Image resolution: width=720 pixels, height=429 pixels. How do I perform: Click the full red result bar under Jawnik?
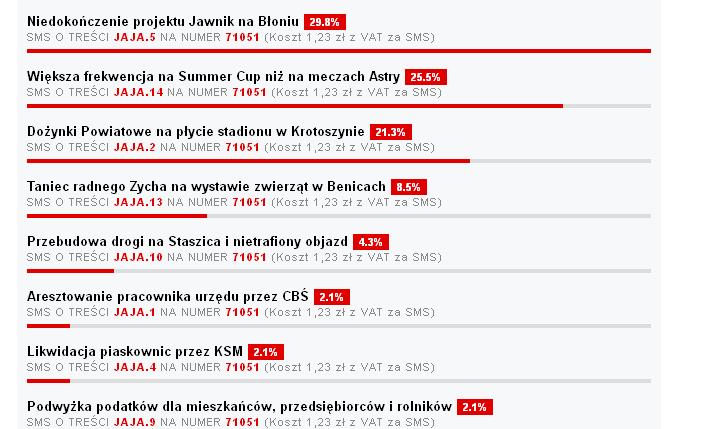(339, 51)
